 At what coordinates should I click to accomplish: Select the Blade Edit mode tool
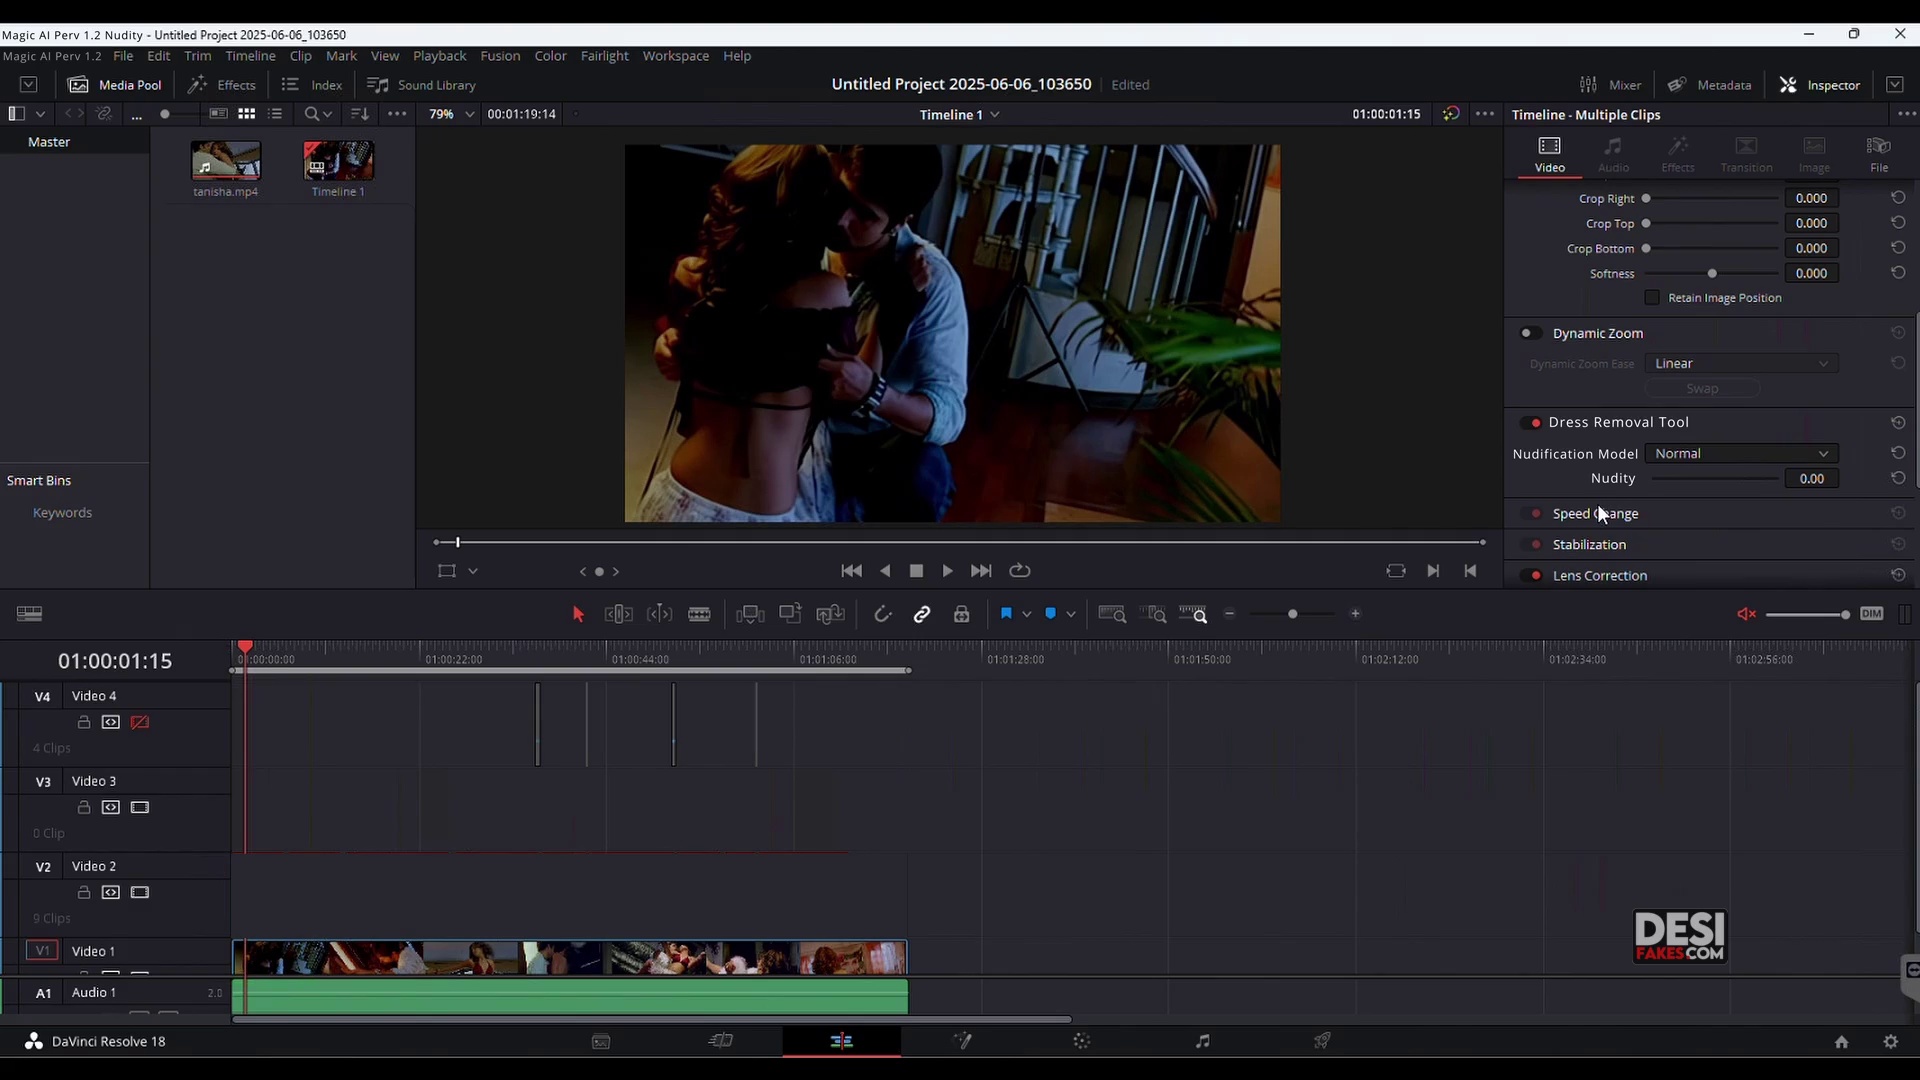701,614
